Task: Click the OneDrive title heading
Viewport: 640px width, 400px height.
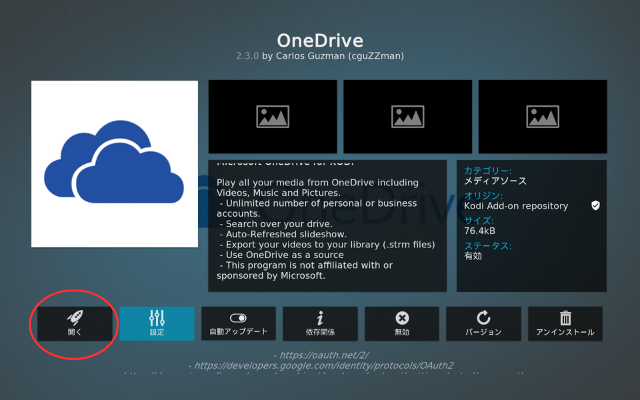Action: pyautogui.click(x=320, y=43)
